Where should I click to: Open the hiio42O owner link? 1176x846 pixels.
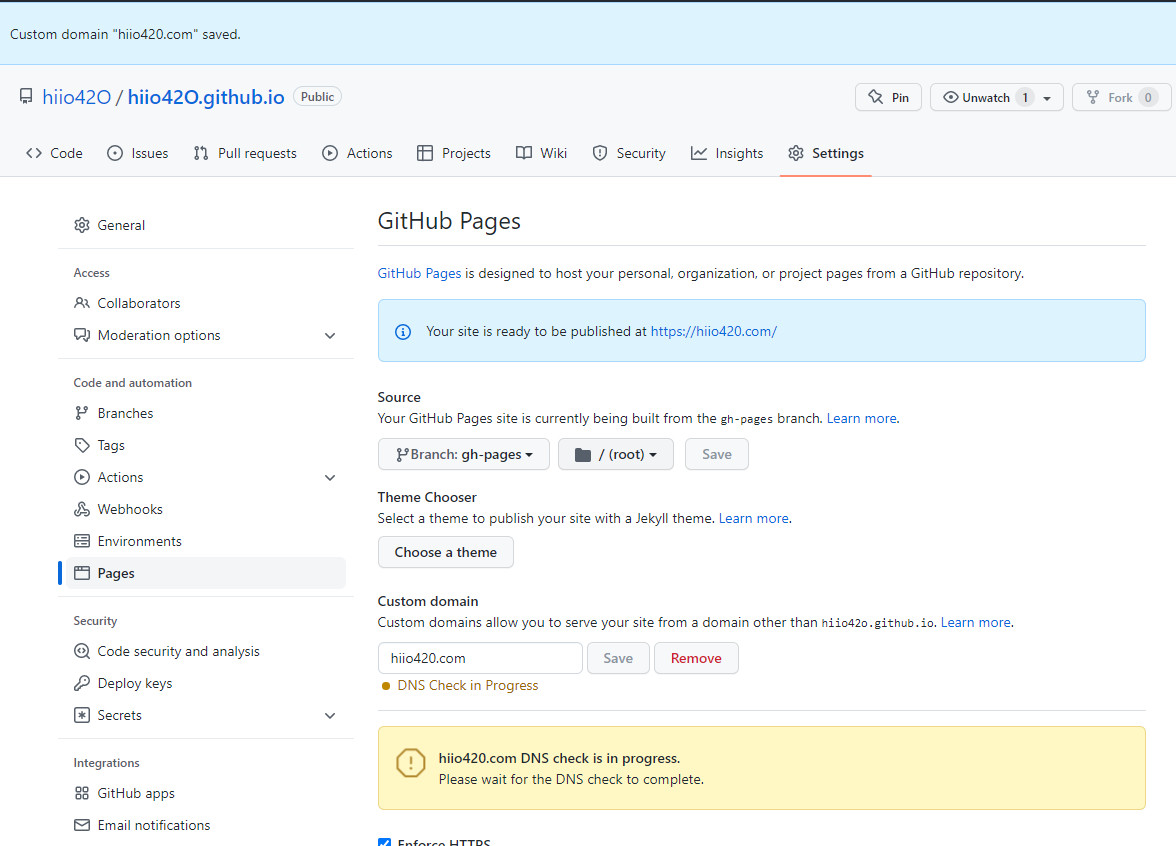click(x=76, y=97)
